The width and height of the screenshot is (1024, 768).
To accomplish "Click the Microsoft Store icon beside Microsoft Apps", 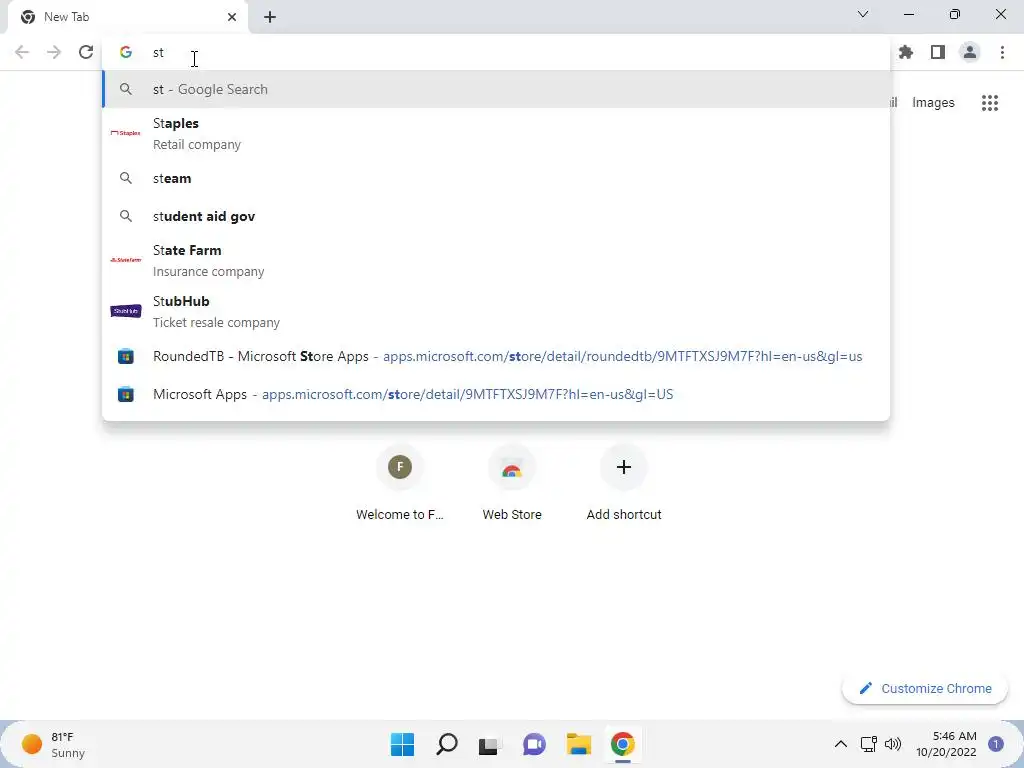I will 125,394.
